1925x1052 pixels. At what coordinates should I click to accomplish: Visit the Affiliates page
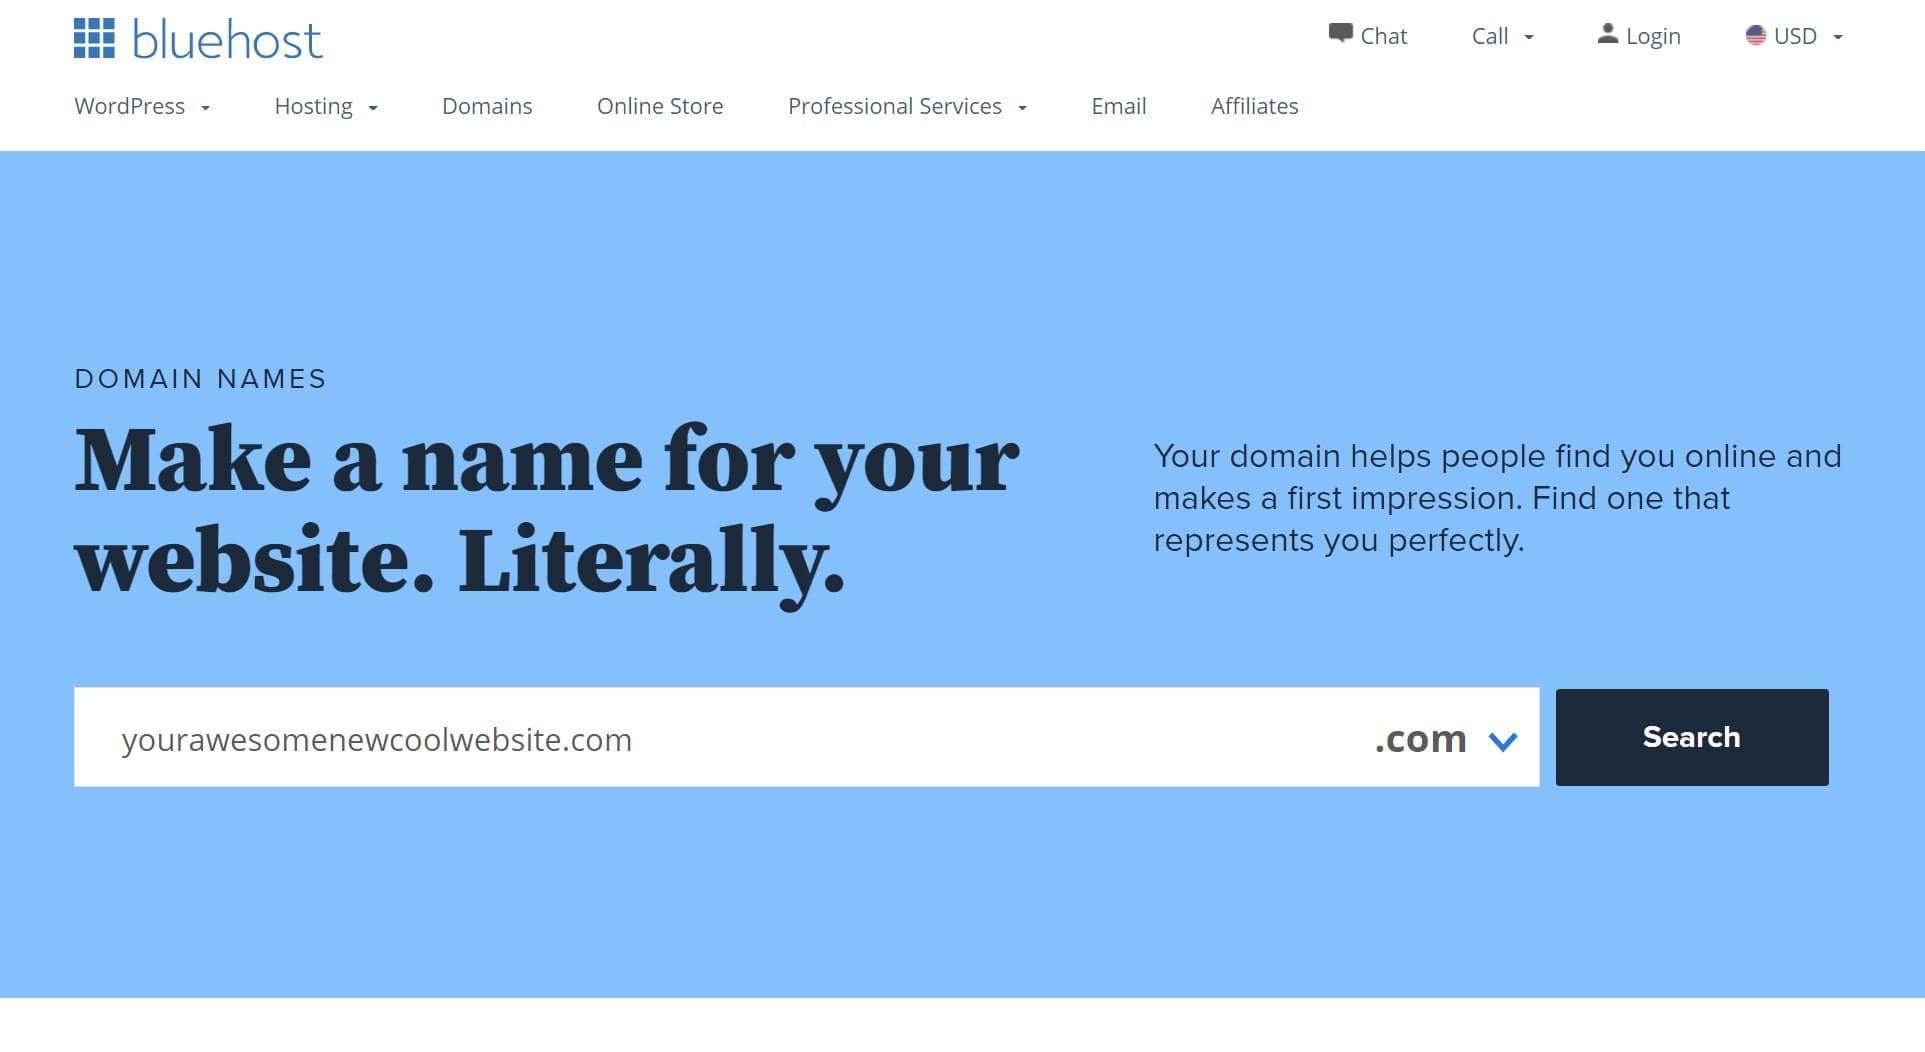pos(1254,106)
